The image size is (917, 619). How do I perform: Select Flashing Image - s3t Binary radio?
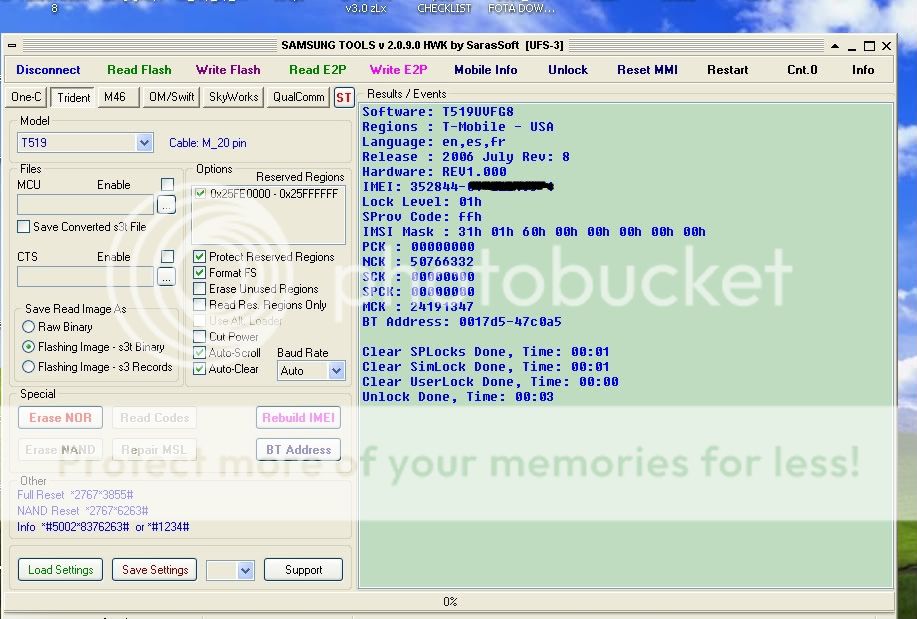28,346
